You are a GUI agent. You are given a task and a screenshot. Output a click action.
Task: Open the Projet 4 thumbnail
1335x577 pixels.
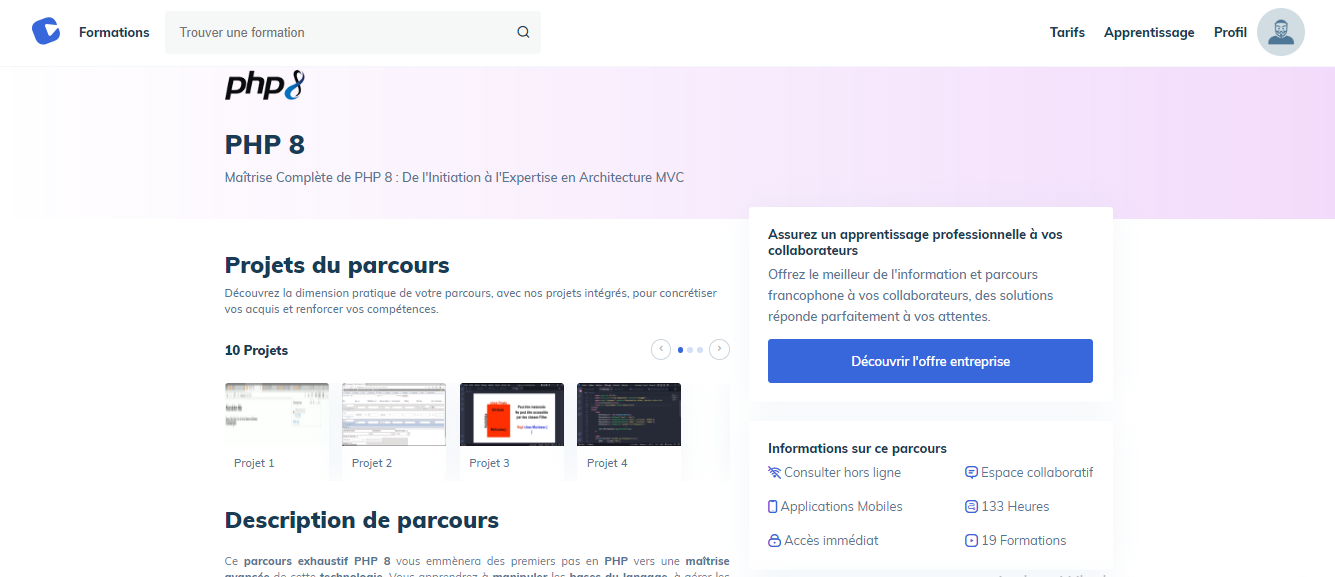(x=629, y=414)
